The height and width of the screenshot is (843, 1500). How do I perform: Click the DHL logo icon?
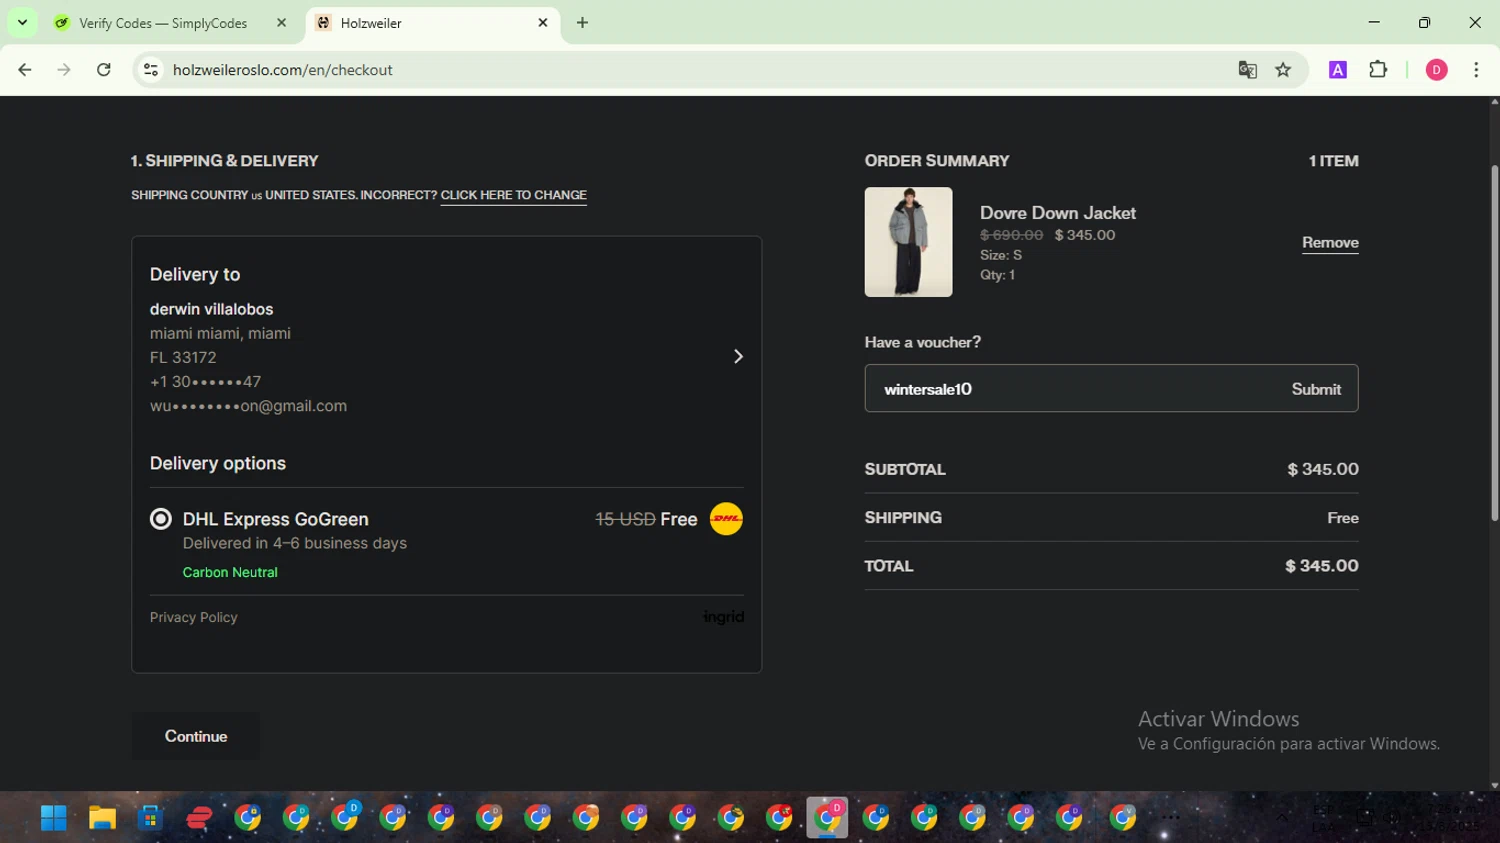(x=726, y=519)
